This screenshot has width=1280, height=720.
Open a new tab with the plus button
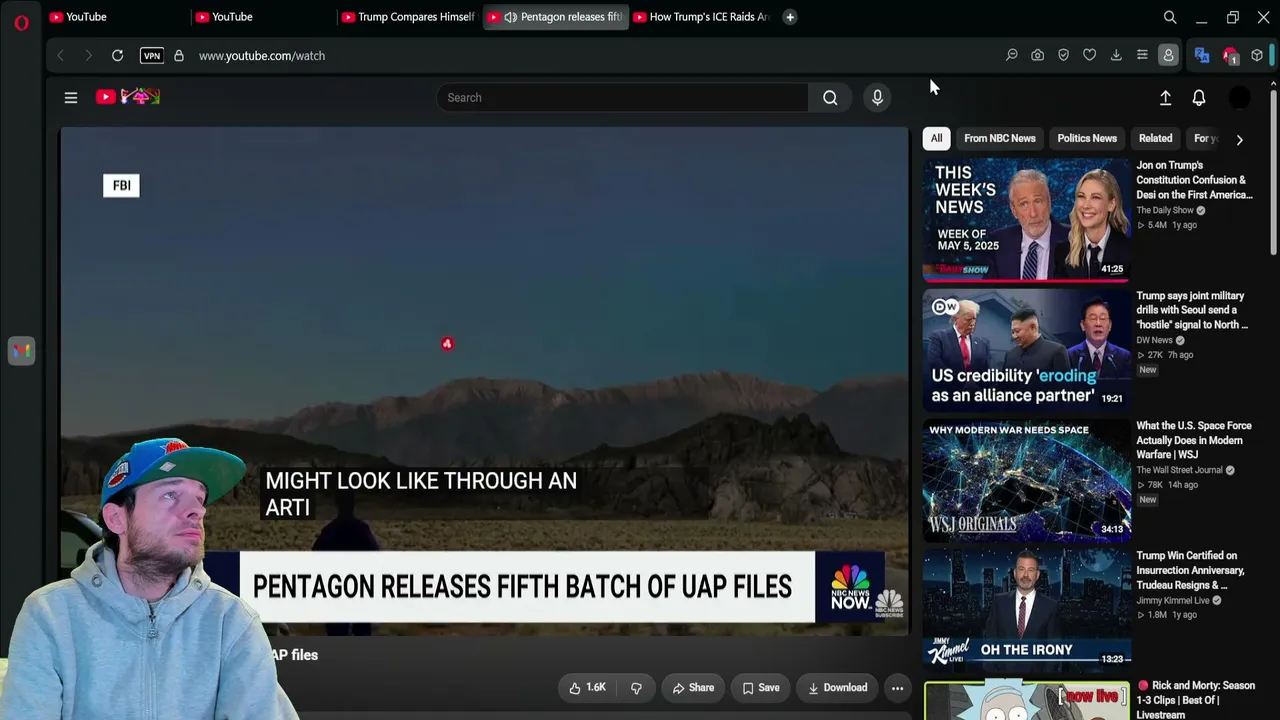(790, 17)
